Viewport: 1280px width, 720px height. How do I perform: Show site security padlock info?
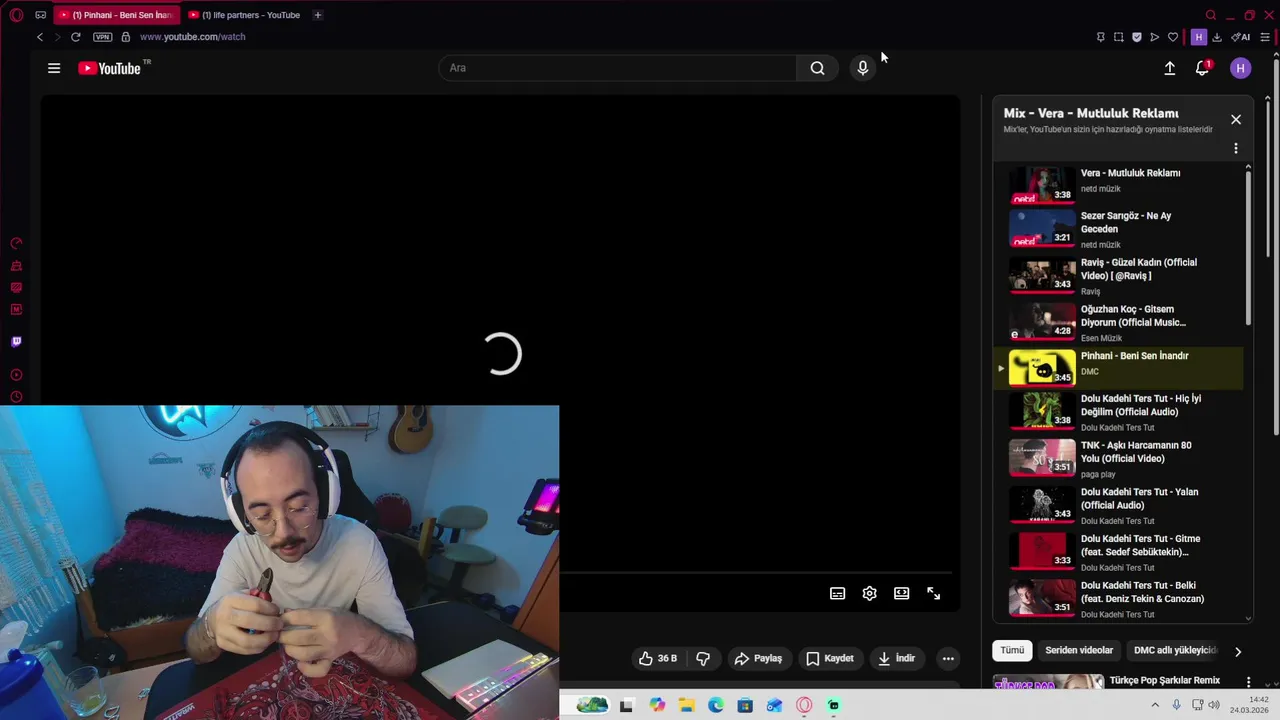125,37
